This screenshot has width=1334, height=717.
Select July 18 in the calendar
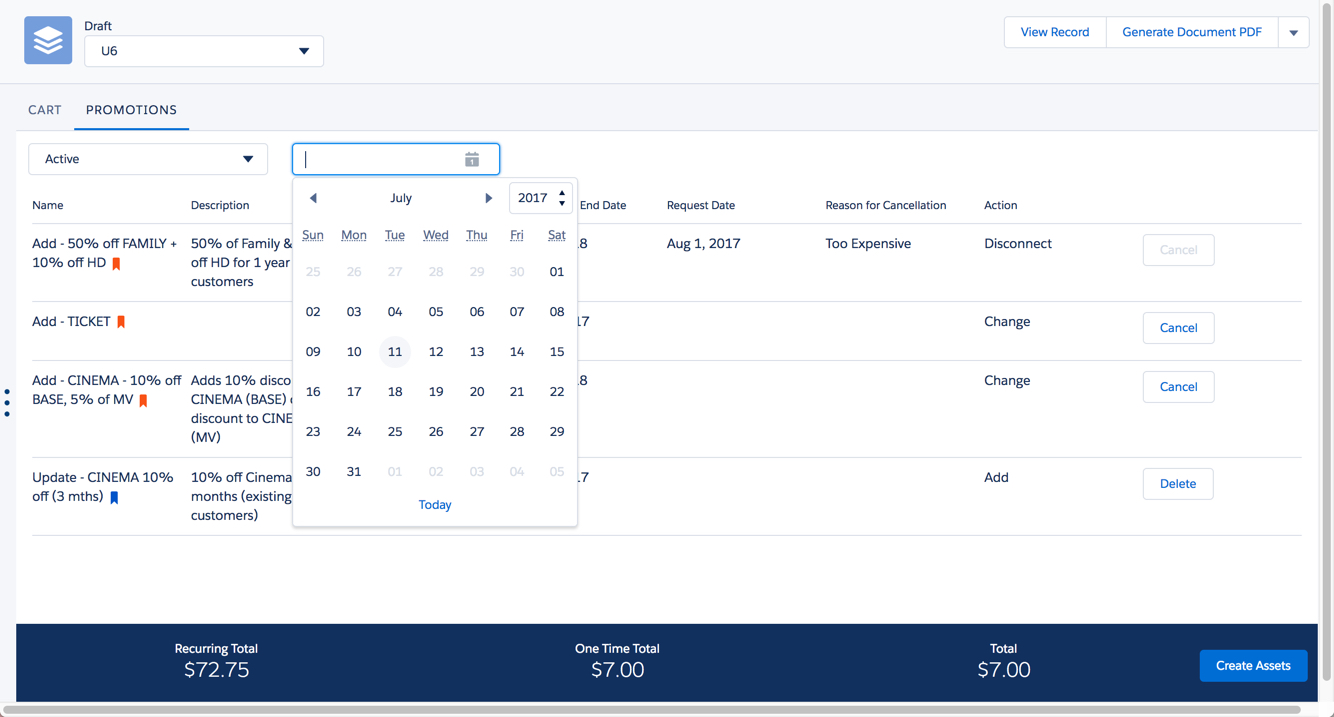395,392
